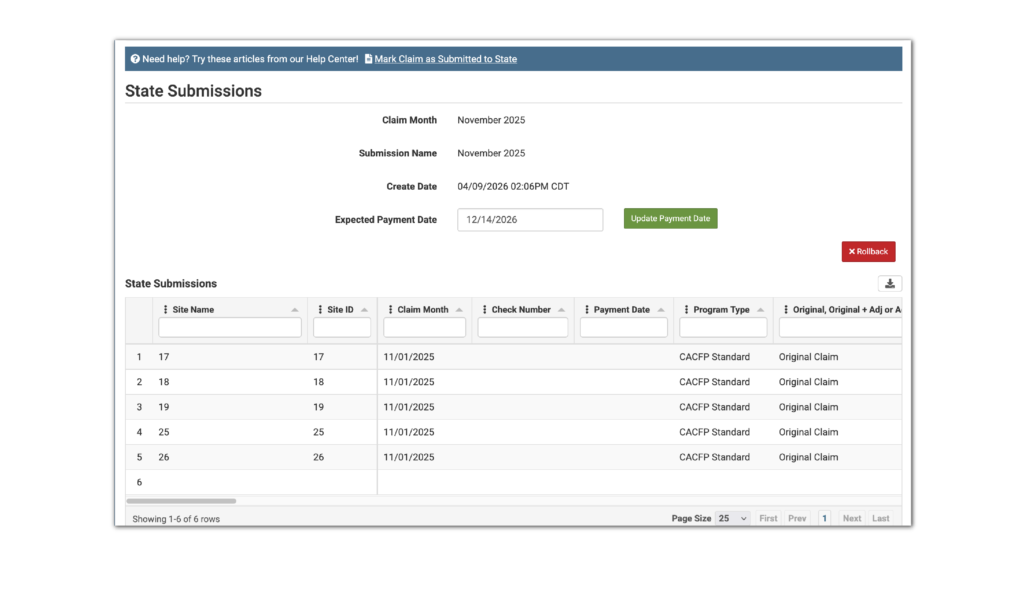Click the Update Payment Date button

pos(670,218)
